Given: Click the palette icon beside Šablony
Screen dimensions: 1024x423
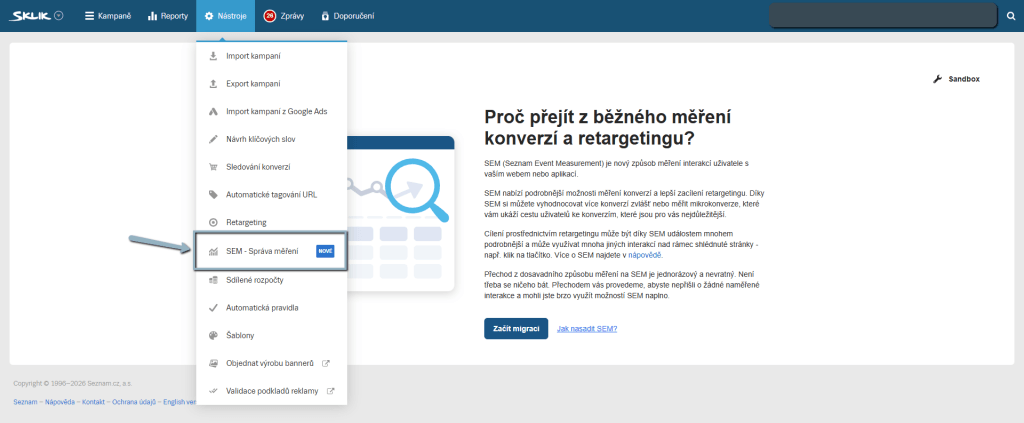Looking at the screenshot, I should pos(213,336).
